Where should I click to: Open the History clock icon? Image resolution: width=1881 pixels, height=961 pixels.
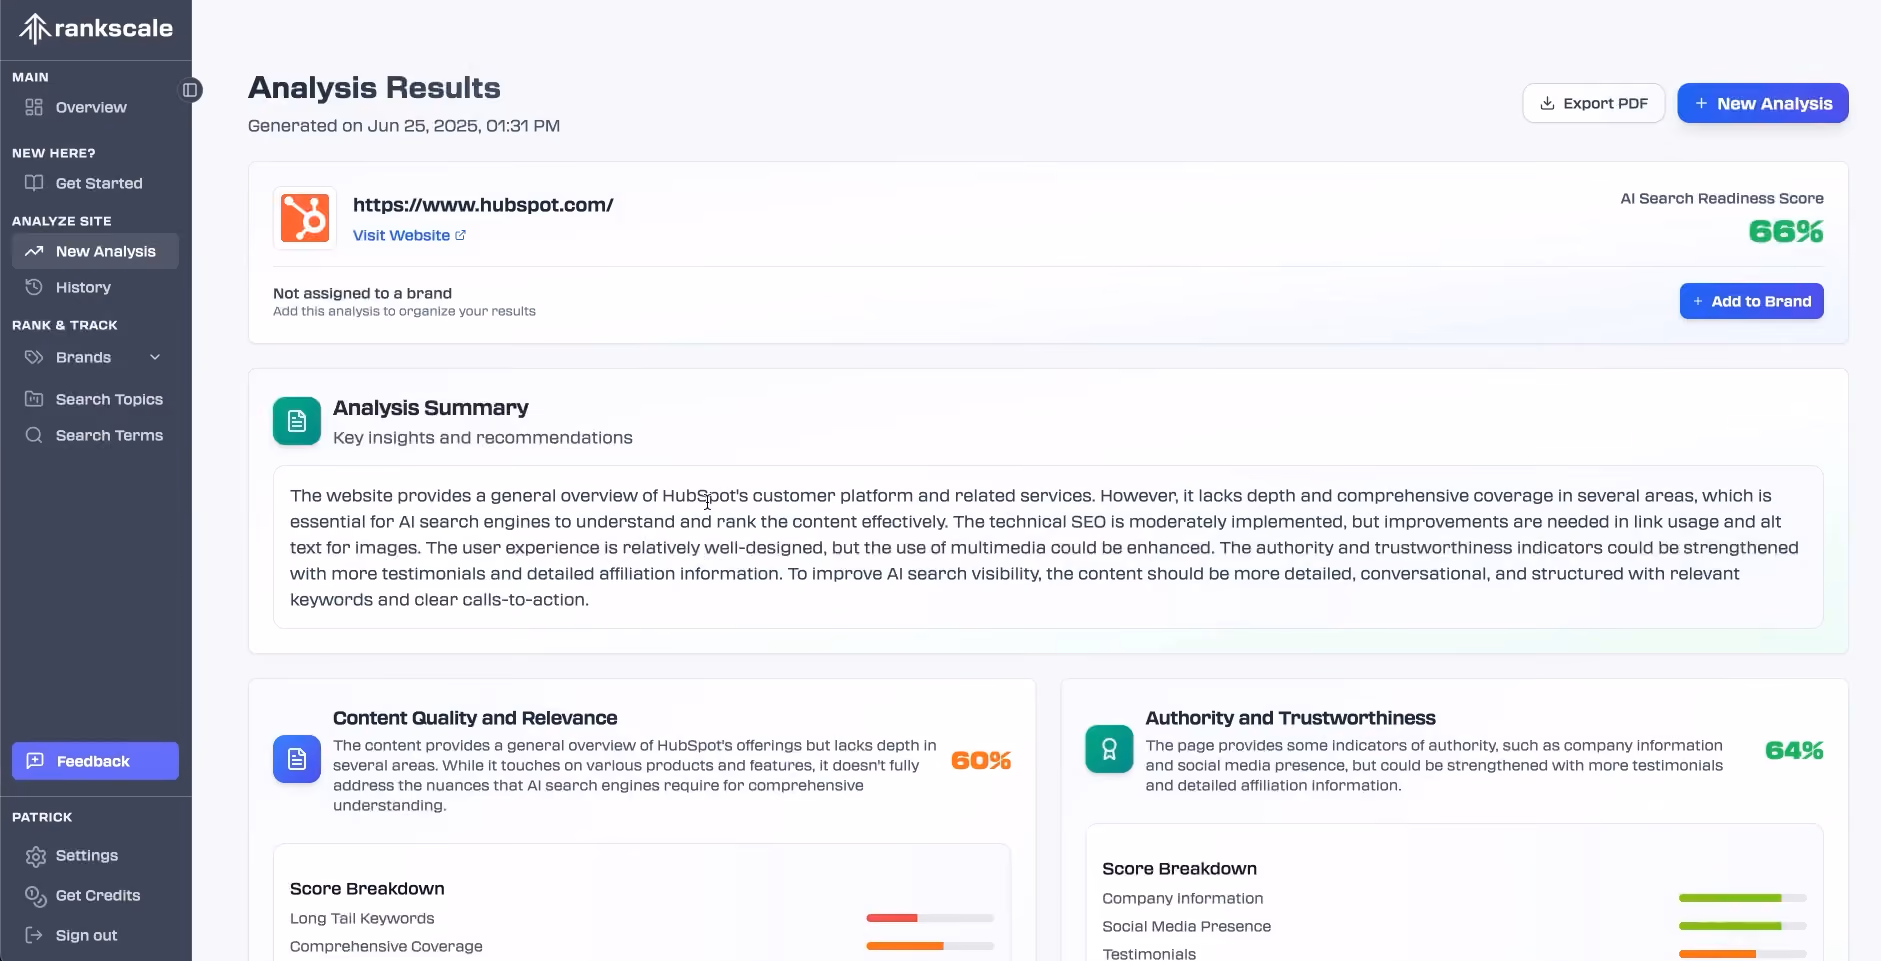(34, 287)
